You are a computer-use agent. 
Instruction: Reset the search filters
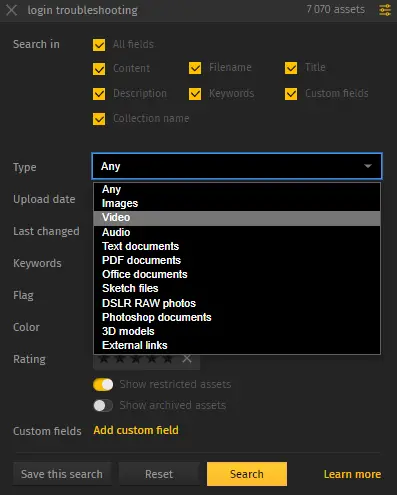click(159, 474)
